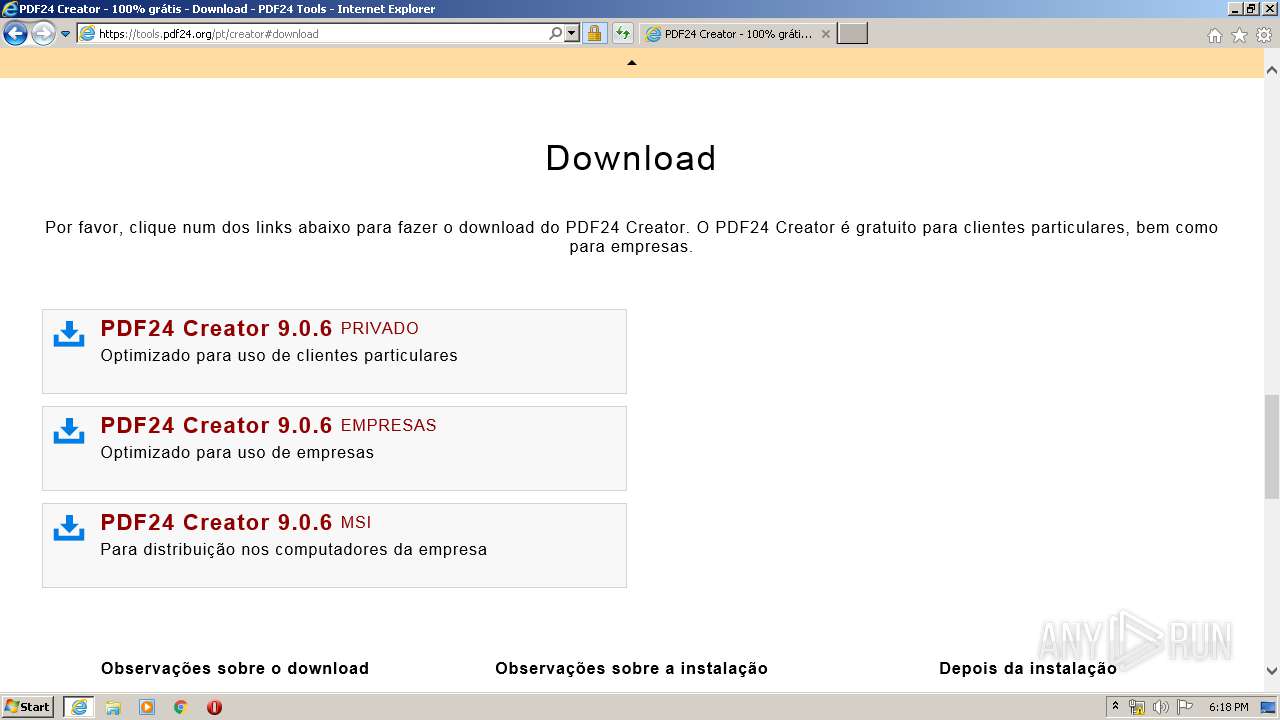Click the Action Center flag tray icon

(1185, 707)
